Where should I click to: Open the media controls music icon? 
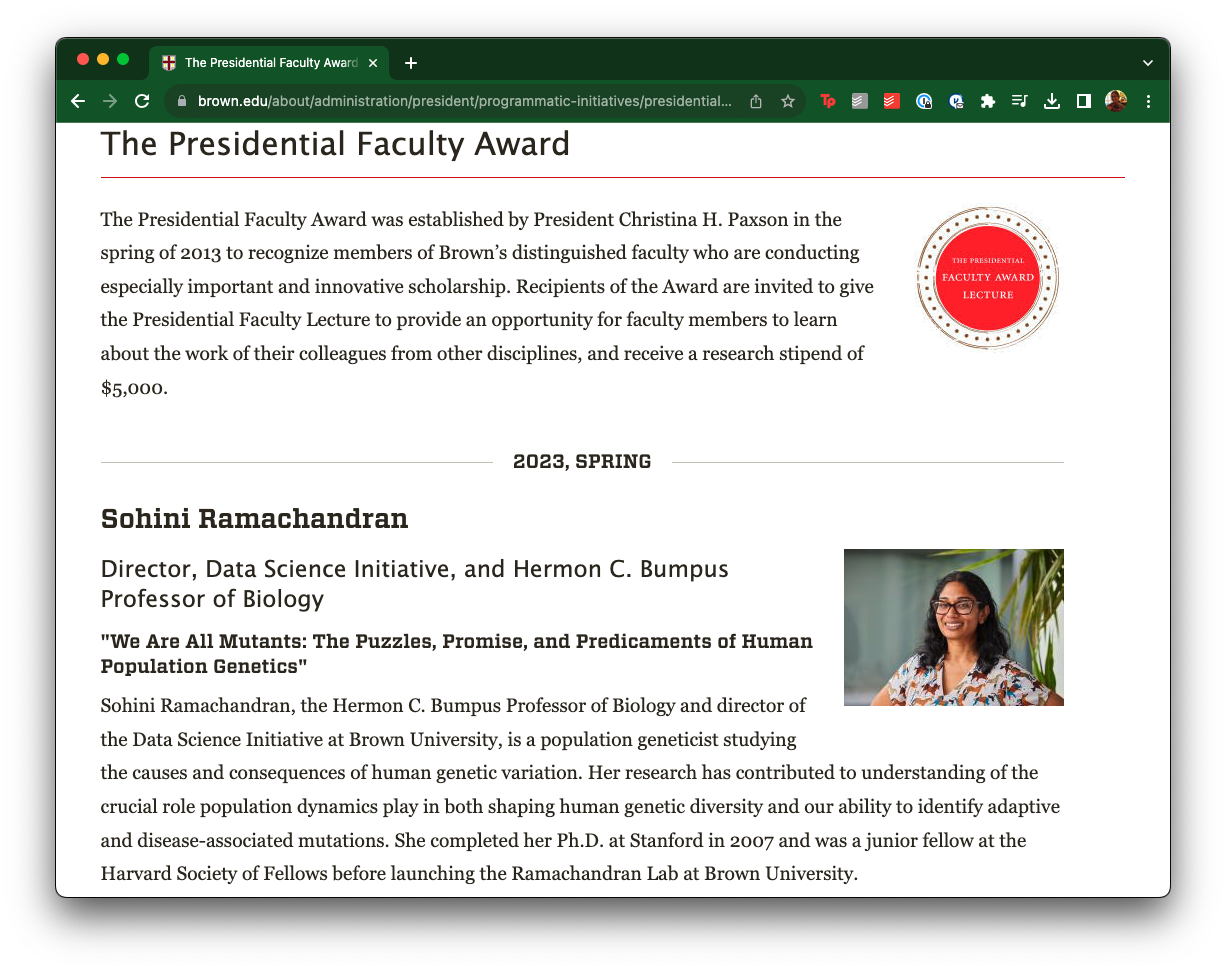(1019, 101)
